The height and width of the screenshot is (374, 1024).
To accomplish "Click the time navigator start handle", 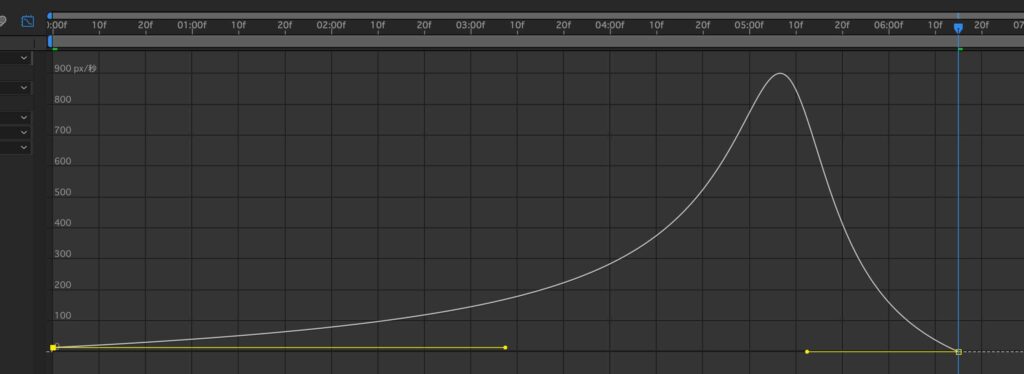I will point(50,16).
